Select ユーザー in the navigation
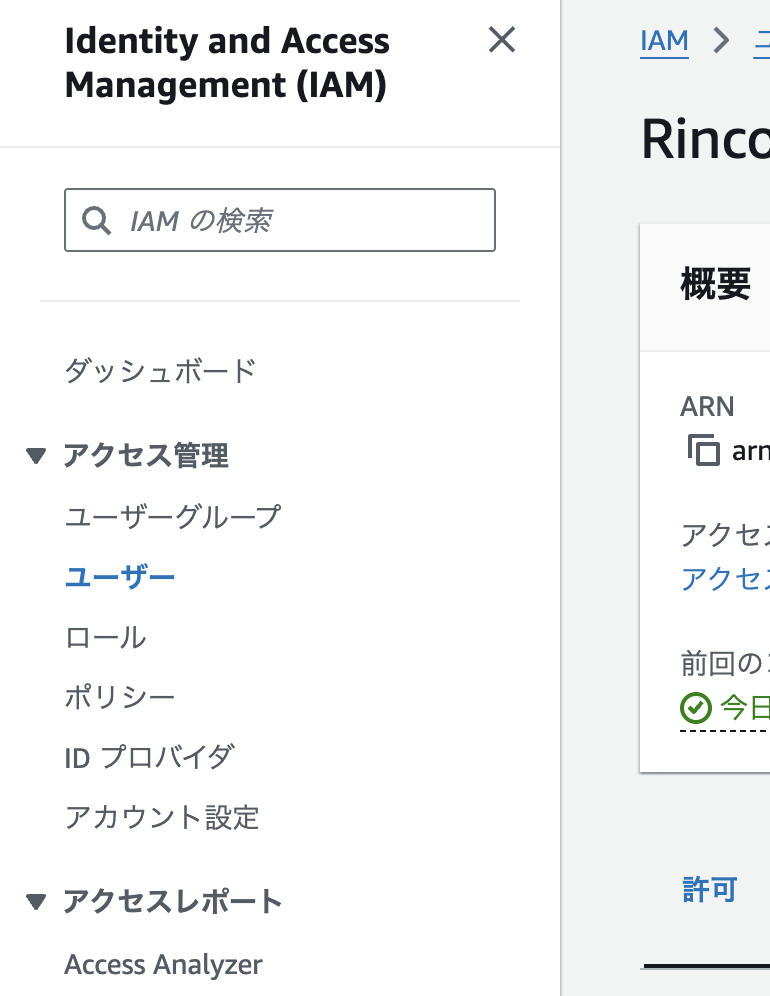Viewport: 770px width, 996px height. 120,577
